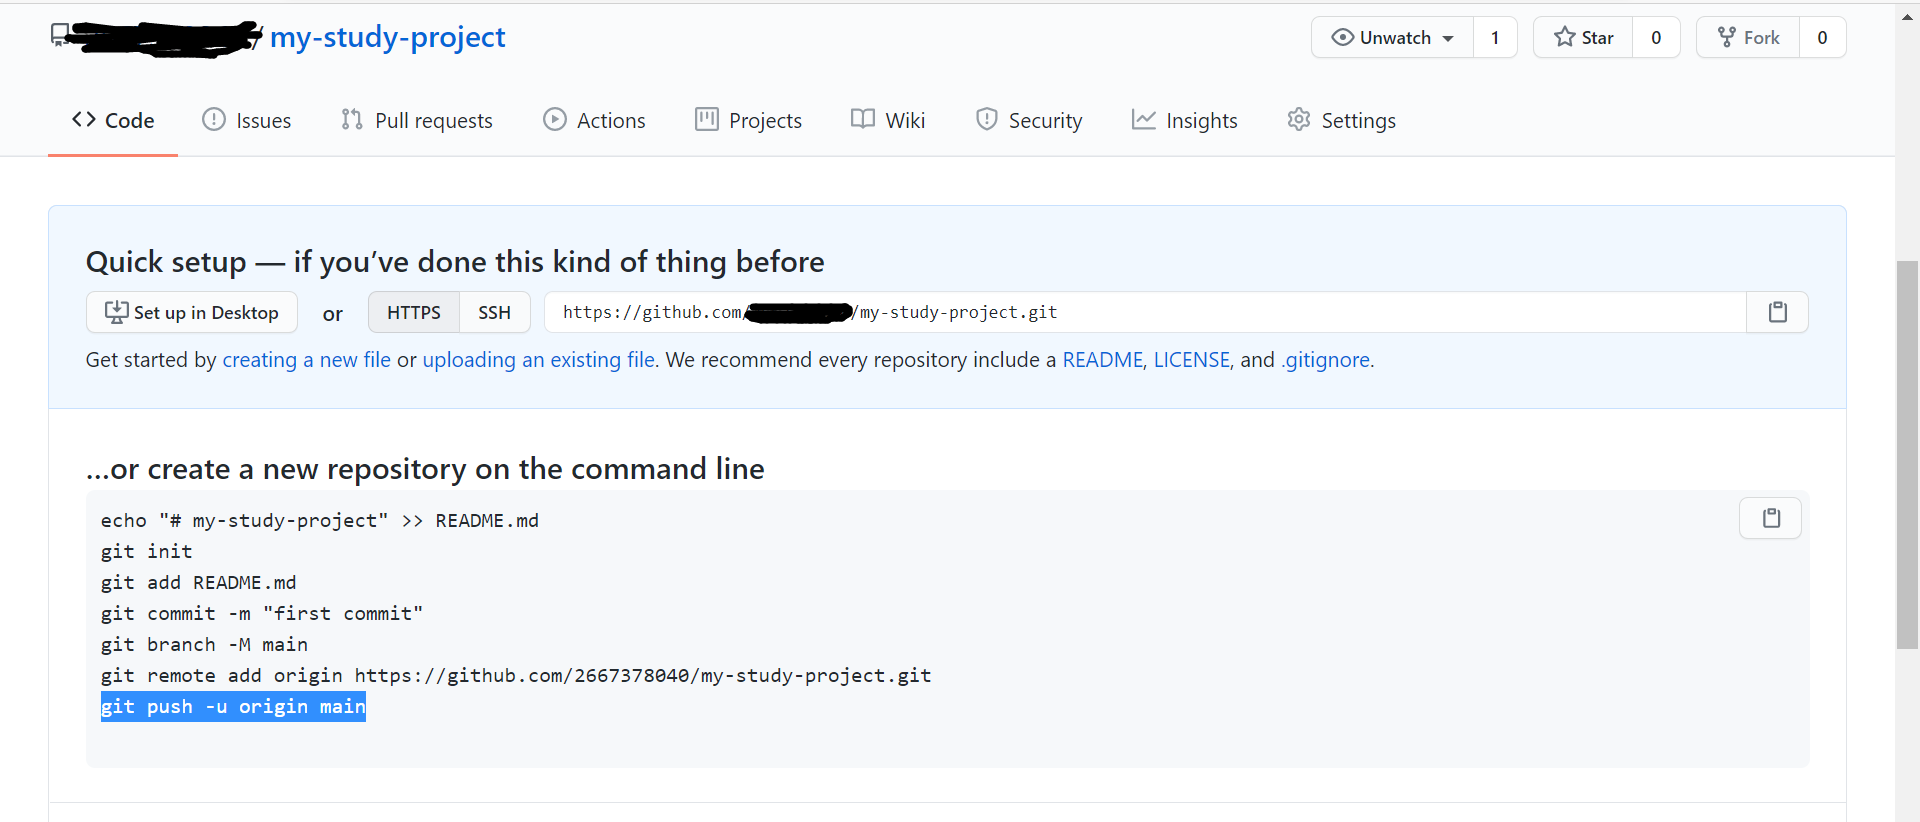Open my-study-project repository link

(388, 37)
